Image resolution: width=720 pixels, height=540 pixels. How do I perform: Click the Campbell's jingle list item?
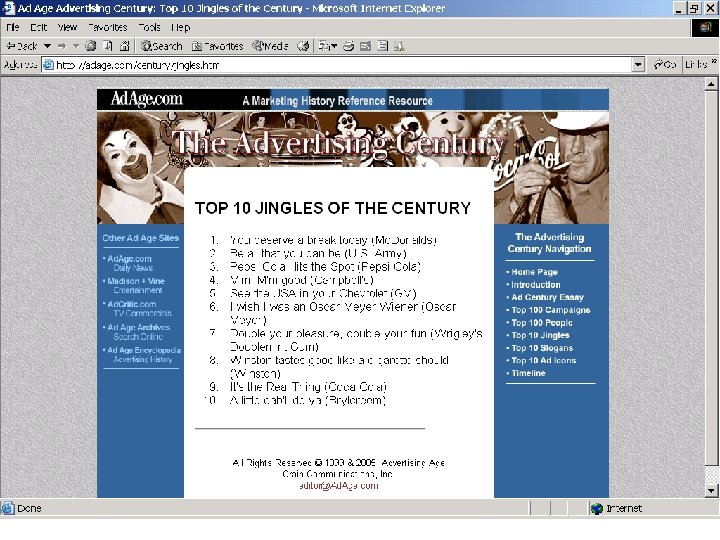[302, 280]
